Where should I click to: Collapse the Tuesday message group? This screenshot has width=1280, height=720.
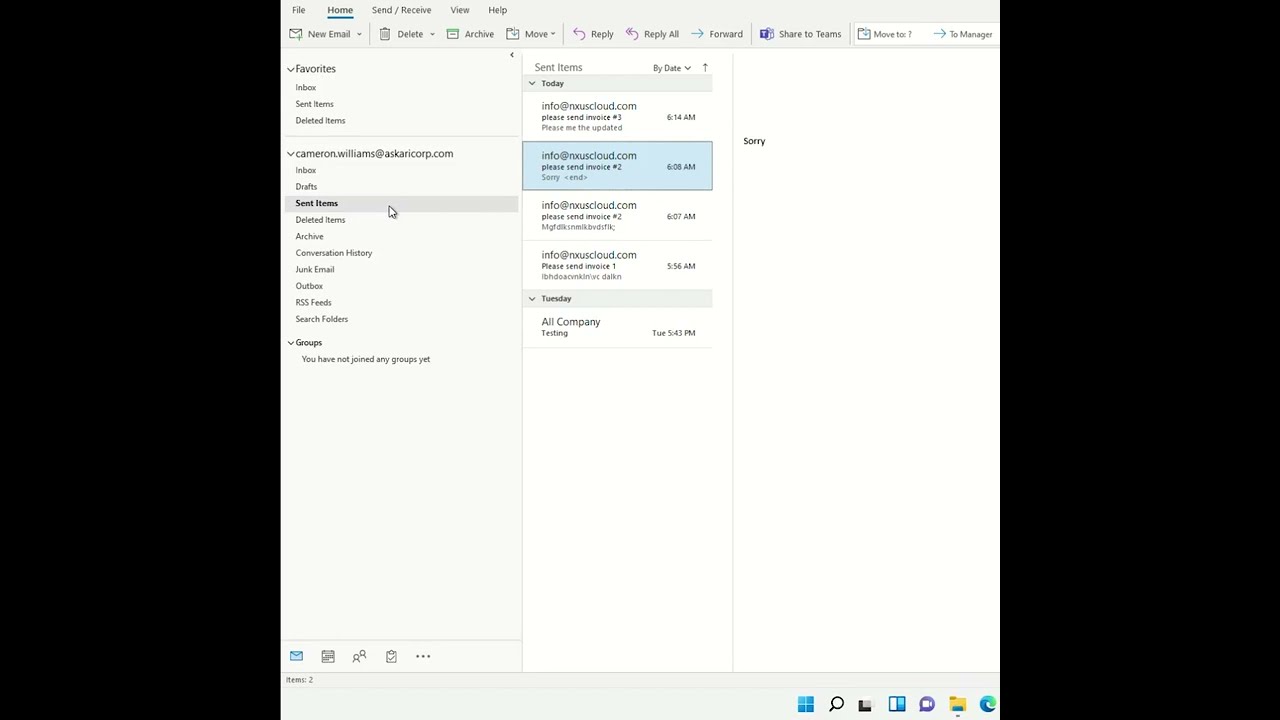532,299
